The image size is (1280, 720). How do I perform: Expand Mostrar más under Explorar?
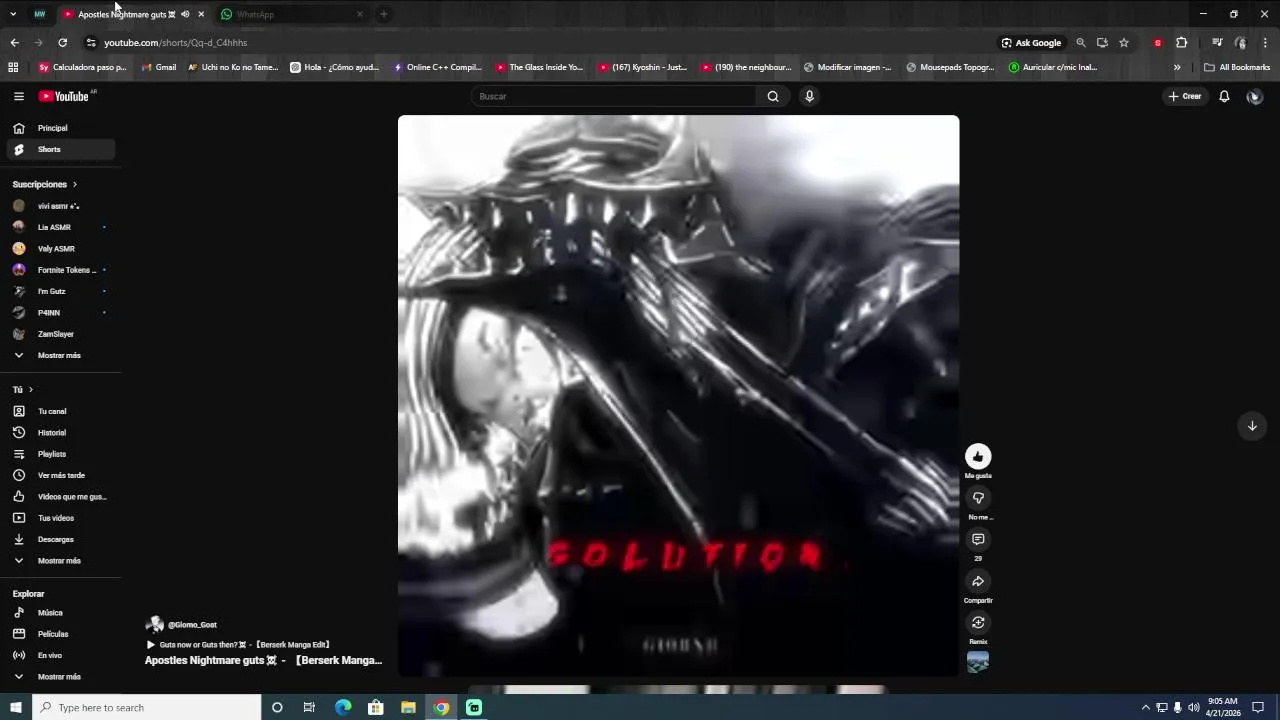click(61, 677)
